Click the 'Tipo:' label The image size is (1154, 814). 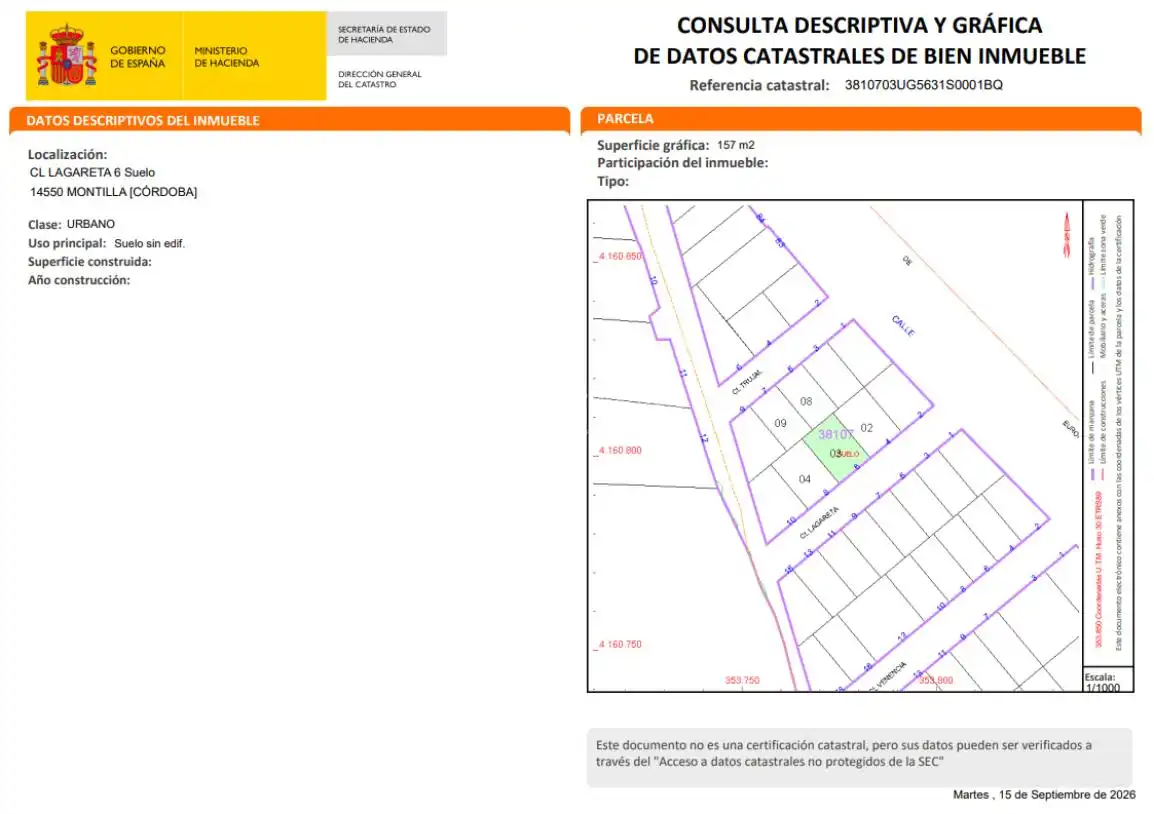coord(613,181)
